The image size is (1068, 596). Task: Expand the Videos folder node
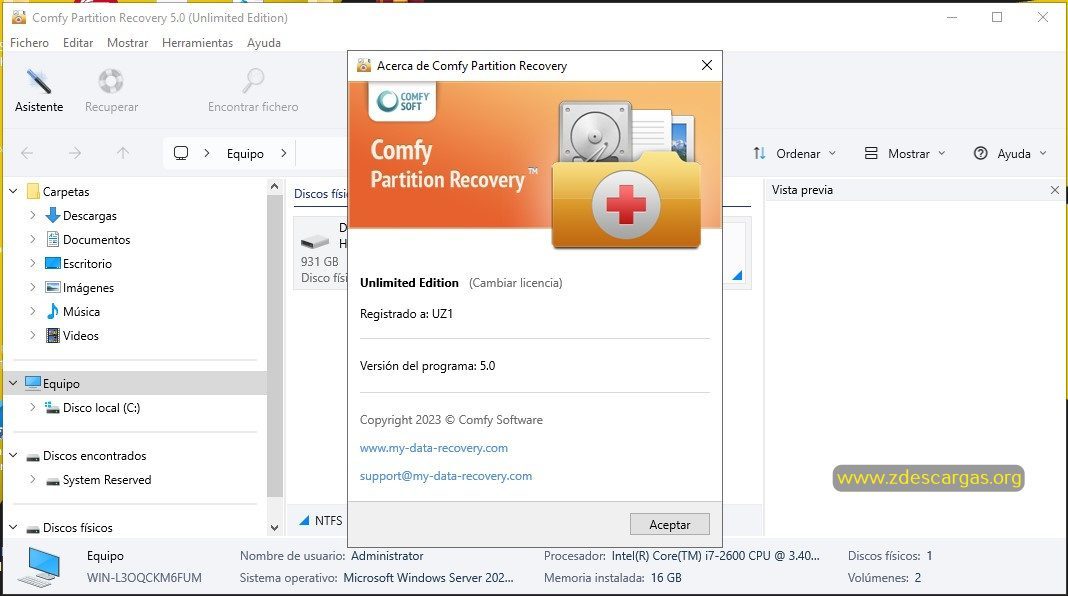pyautogui.click(x=32, y=335)
